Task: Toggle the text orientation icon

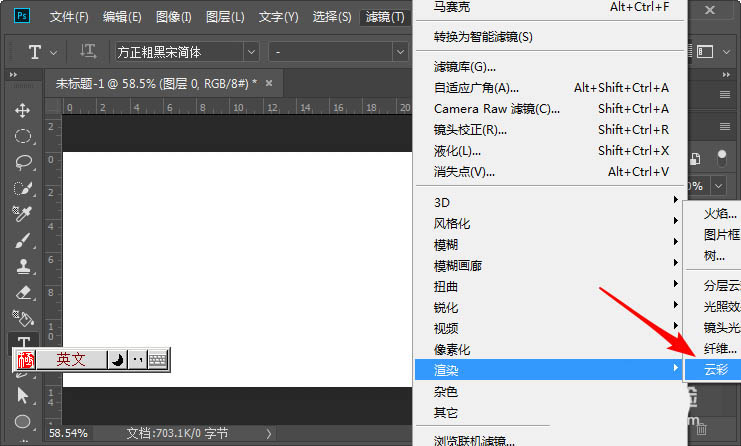Action: pos(88,51)
